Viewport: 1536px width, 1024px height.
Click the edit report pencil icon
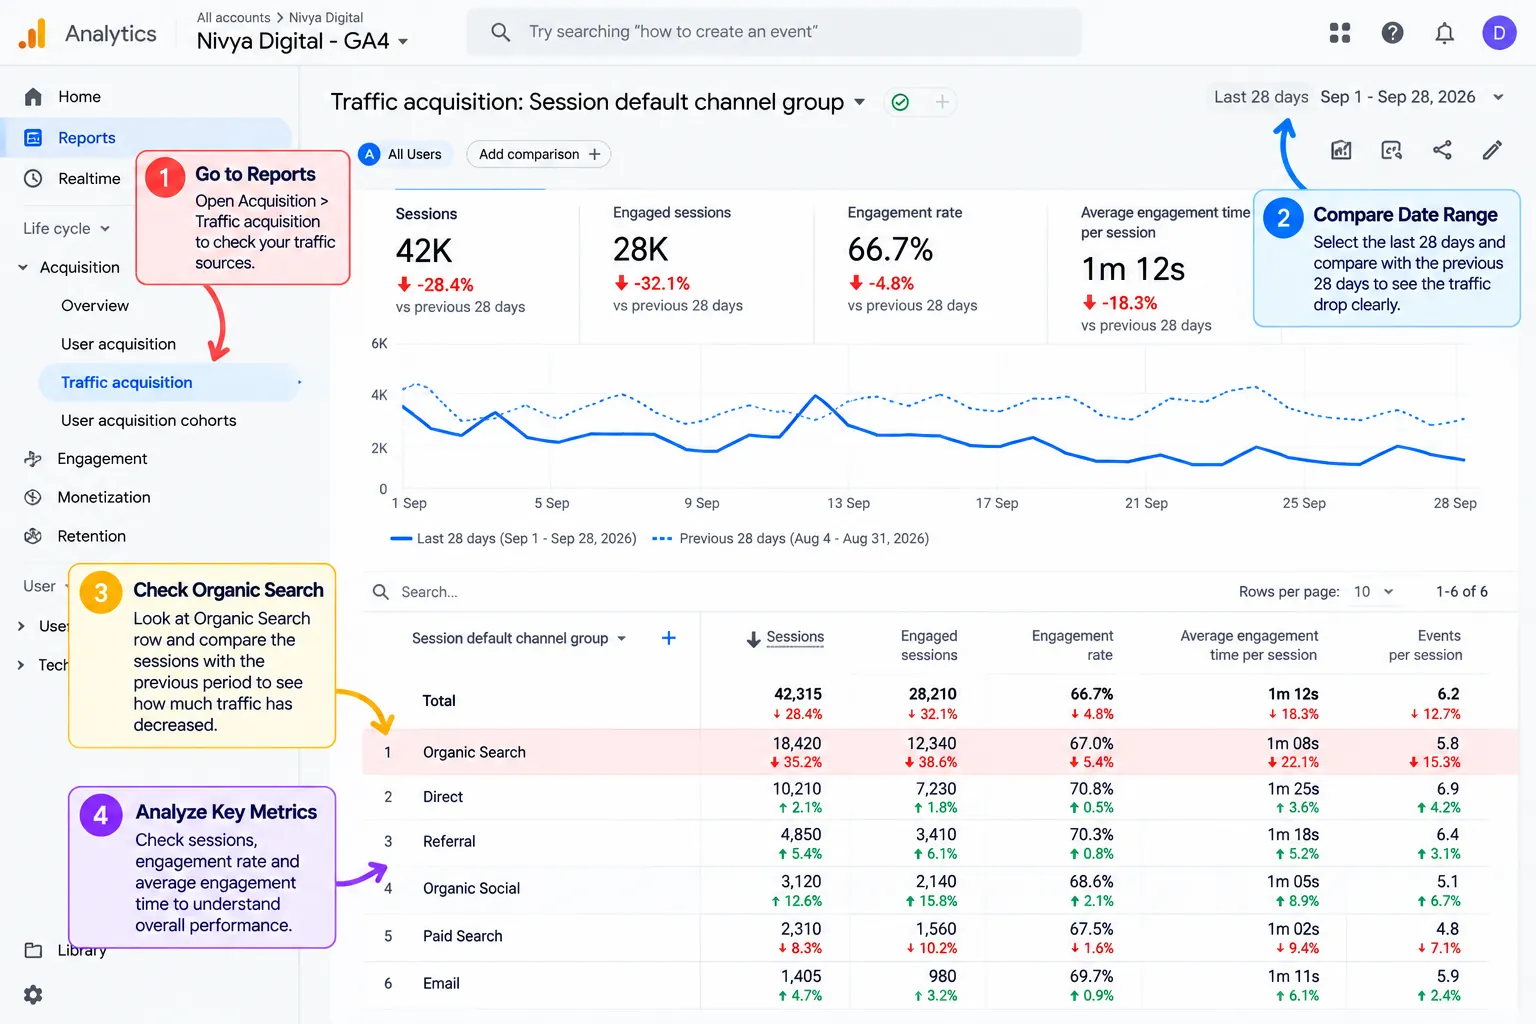(1492, 150)
